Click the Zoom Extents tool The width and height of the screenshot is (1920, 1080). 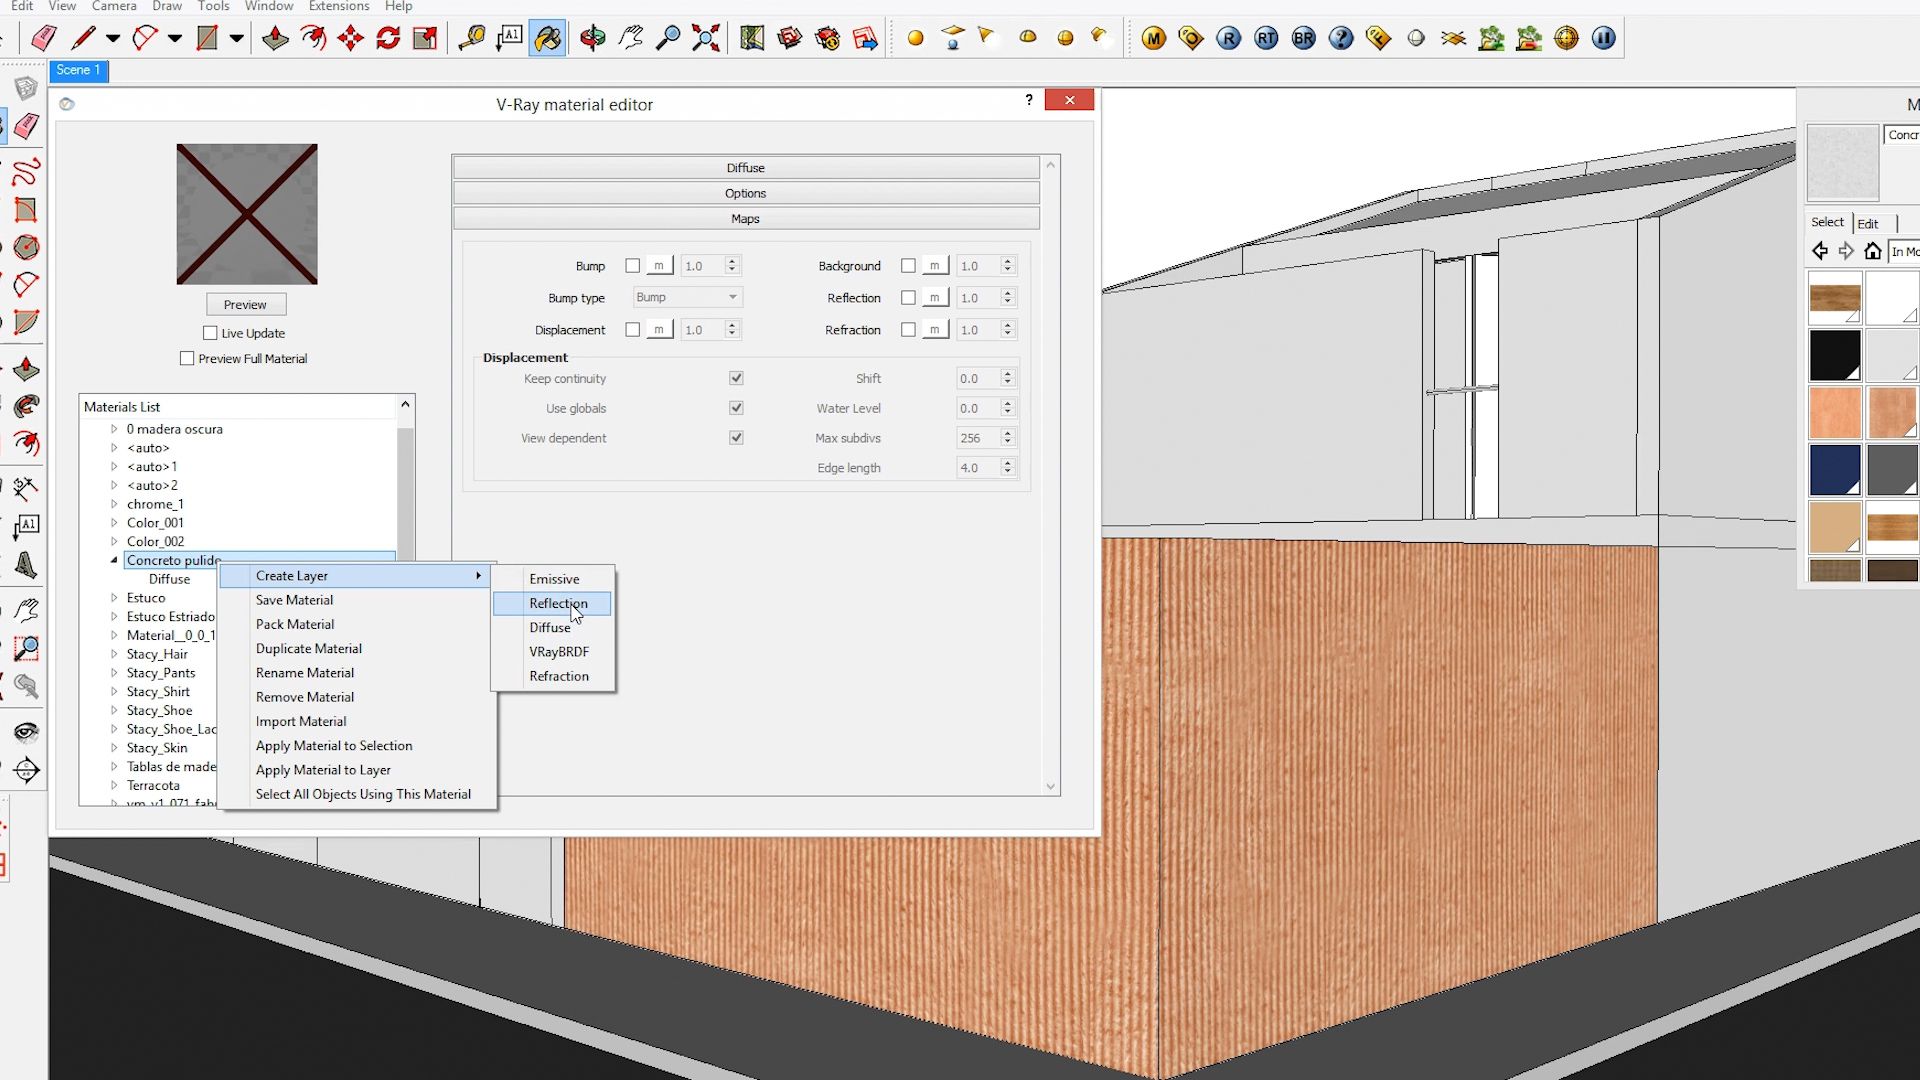click(x=706, y=38)
